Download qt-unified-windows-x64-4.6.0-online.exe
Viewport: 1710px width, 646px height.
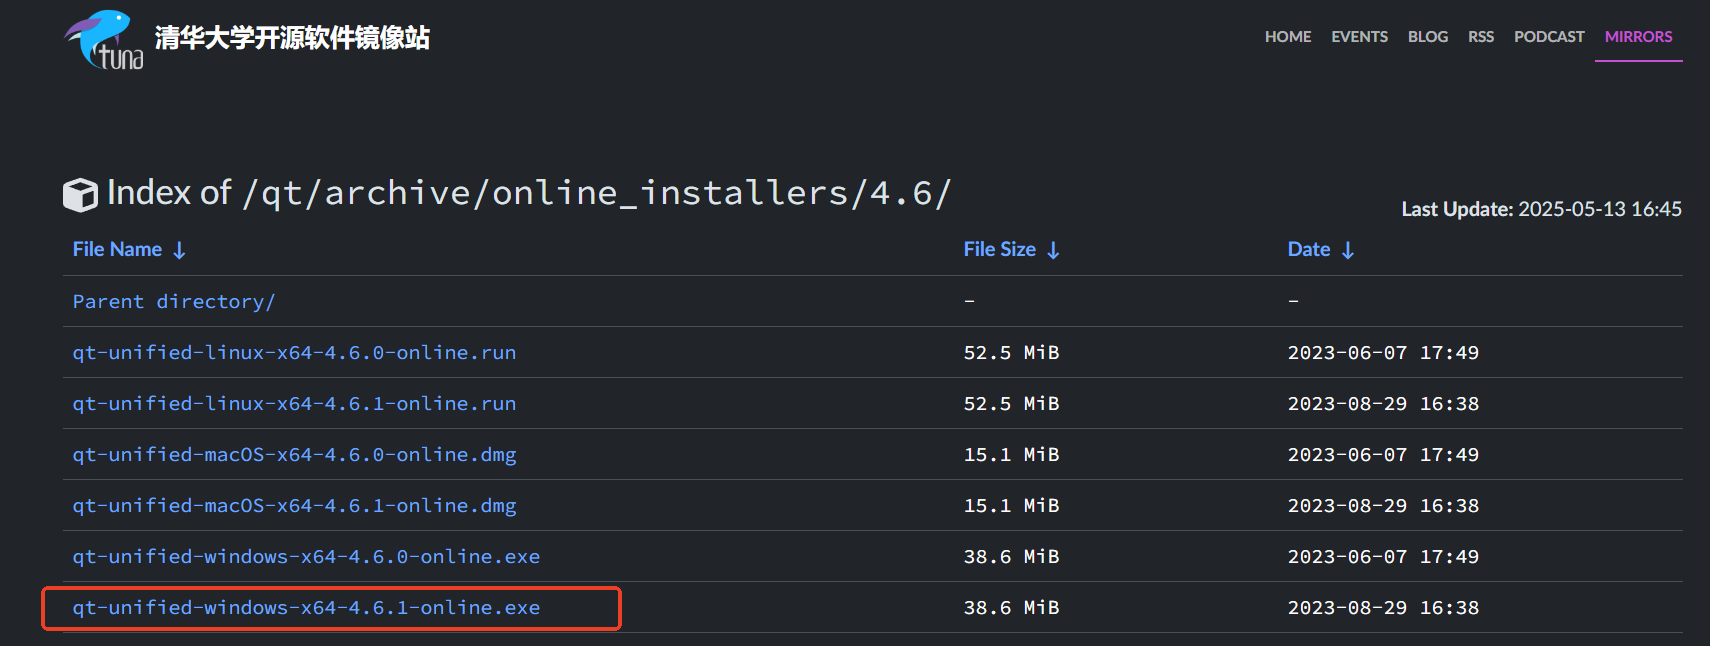click(x=306, y=556)
